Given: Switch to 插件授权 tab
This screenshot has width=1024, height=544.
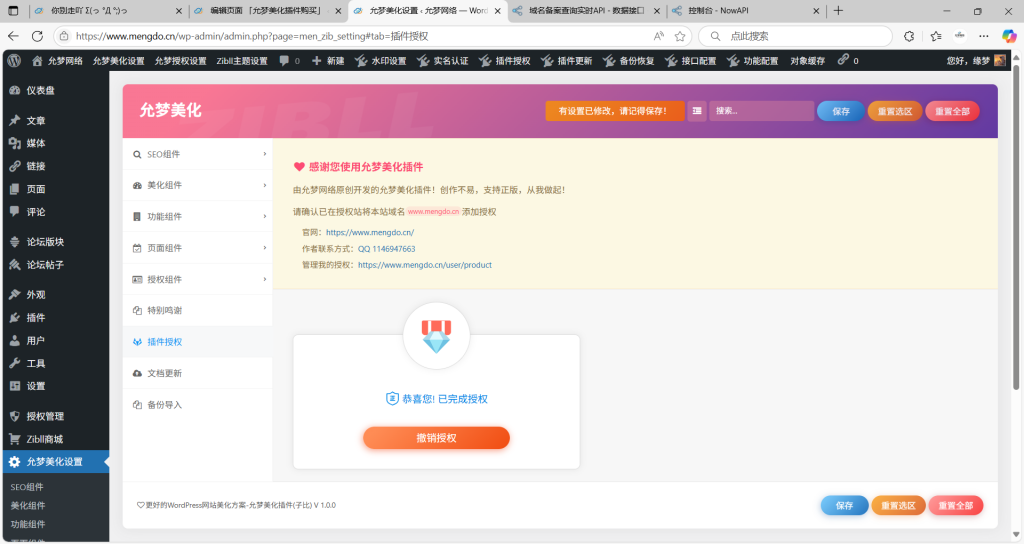Looking at the screenshot, I should (198, 342).
